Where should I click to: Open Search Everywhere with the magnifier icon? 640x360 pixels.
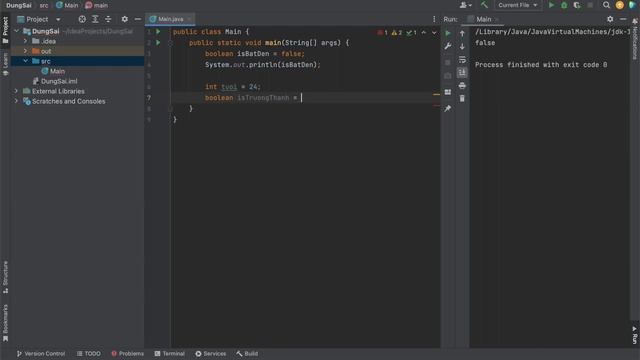point(607,5)
